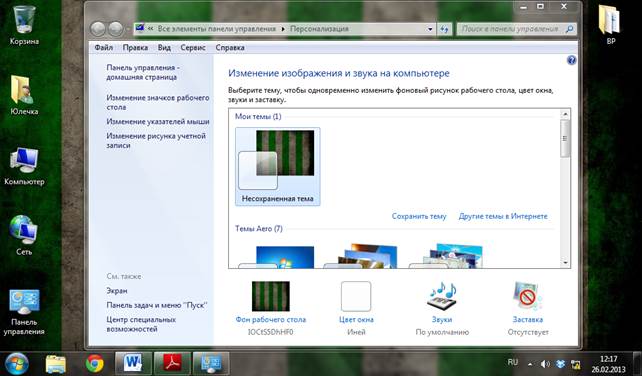The height and width of the screenshot is (376, 642).
Task: Switch to Adobe Reader in taskbar
Action: click(172, 363)
